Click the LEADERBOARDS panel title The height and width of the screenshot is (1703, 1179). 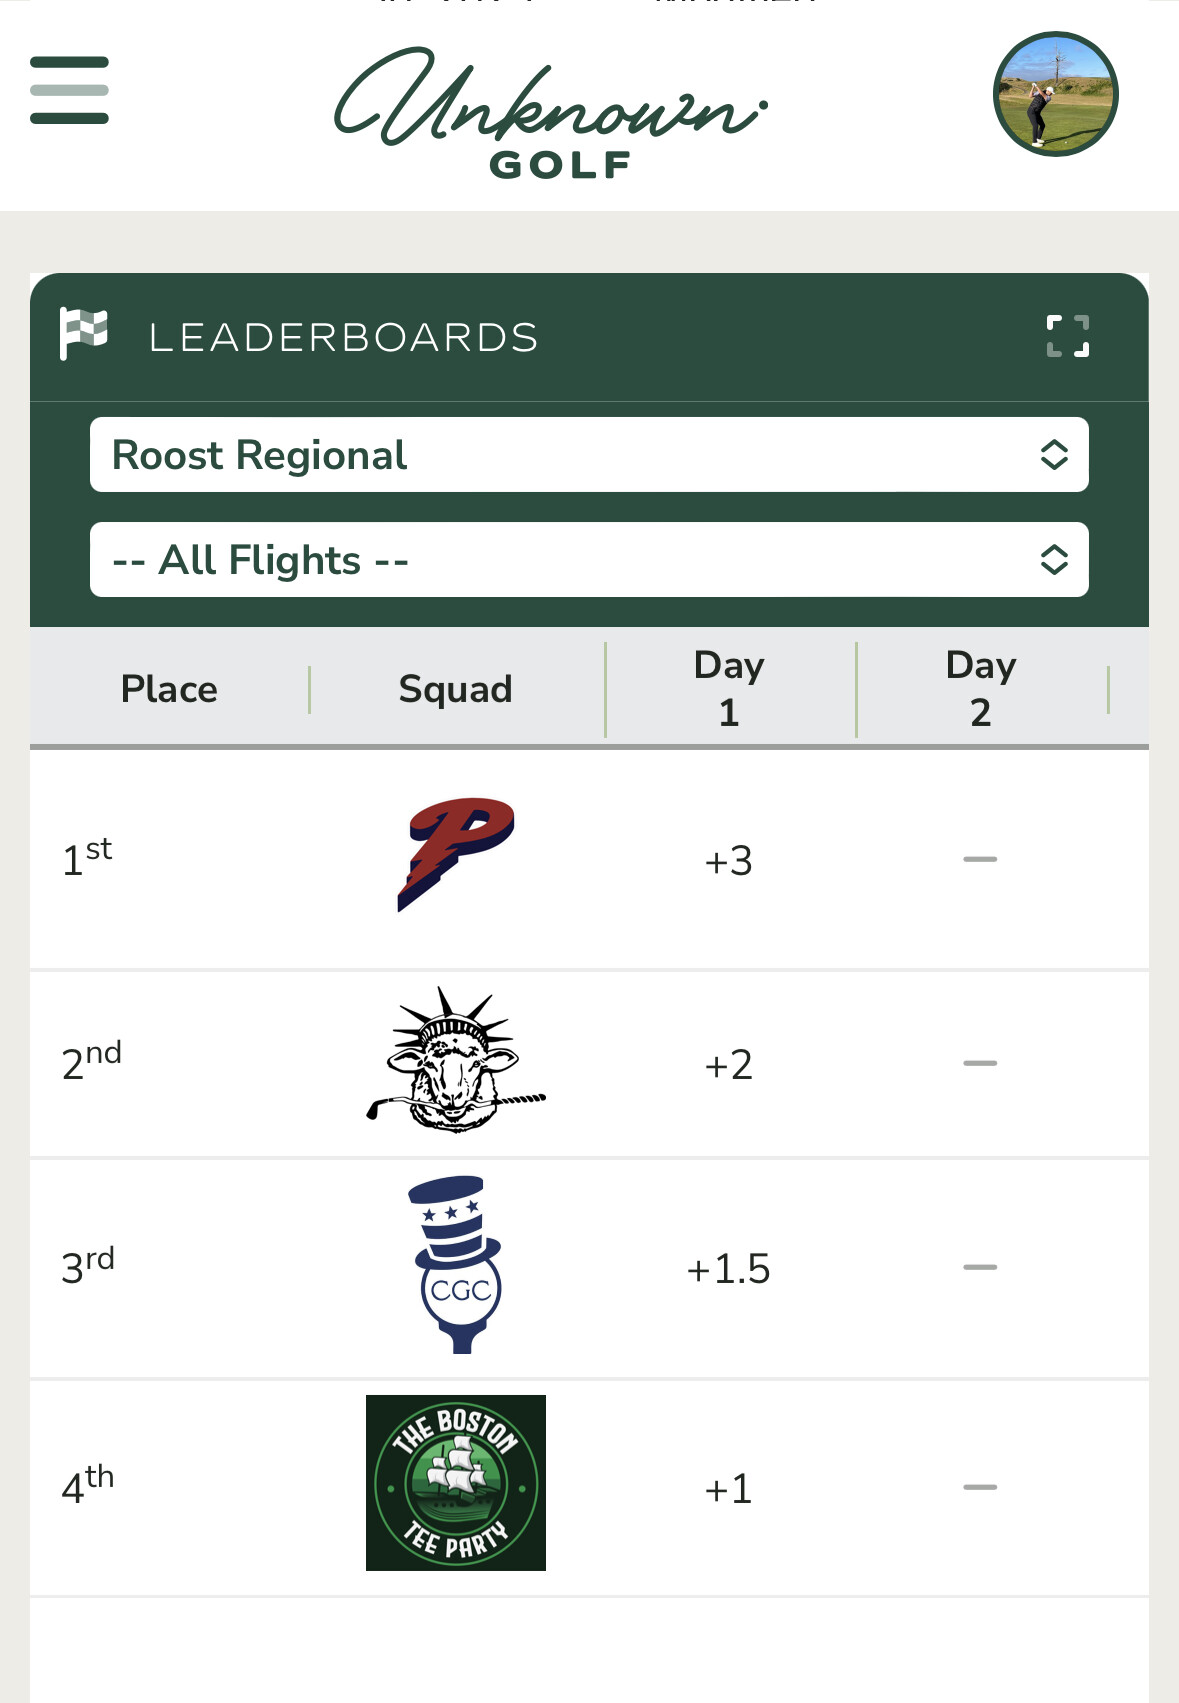point(343,338)
